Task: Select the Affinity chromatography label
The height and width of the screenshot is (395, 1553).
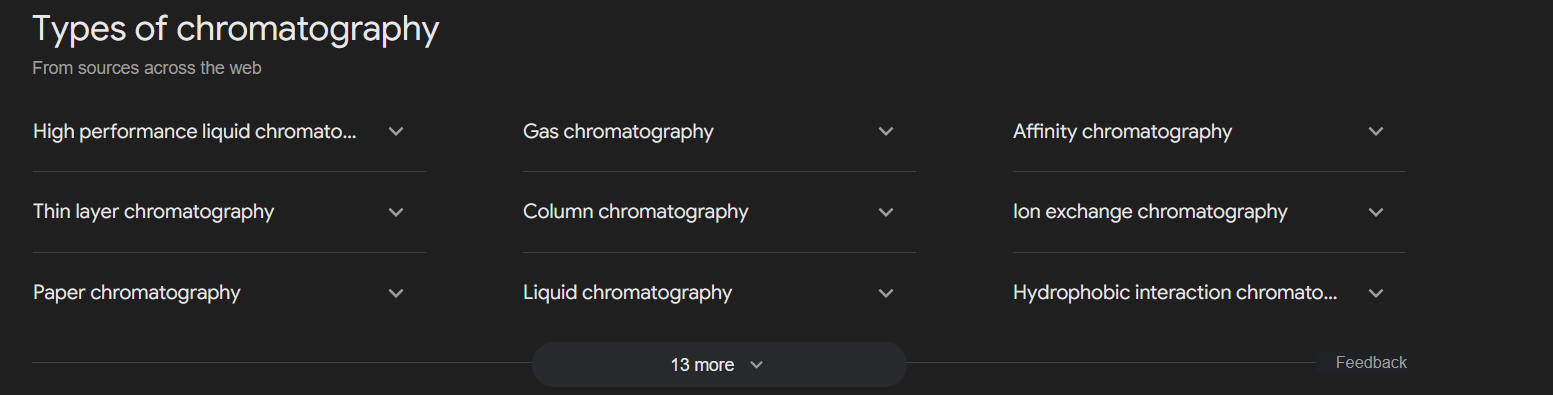Action: [x=1122, y=131]
